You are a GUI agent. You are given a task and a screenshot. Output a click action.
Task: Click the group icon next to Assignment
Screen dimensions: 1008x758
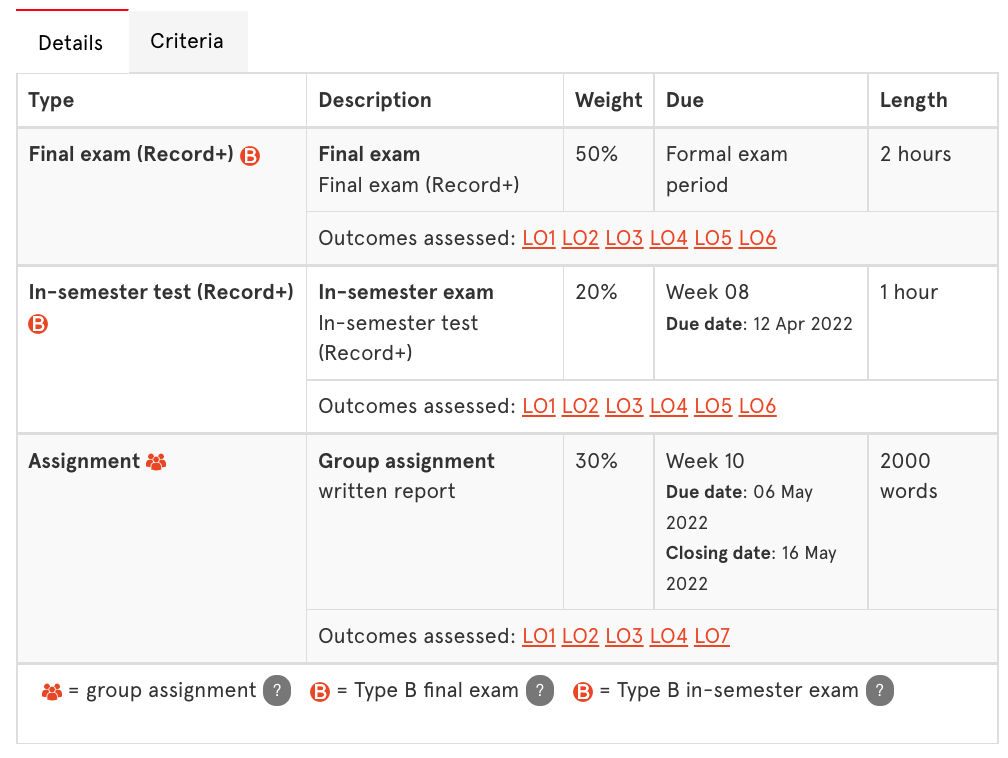(x=156, y=462)
